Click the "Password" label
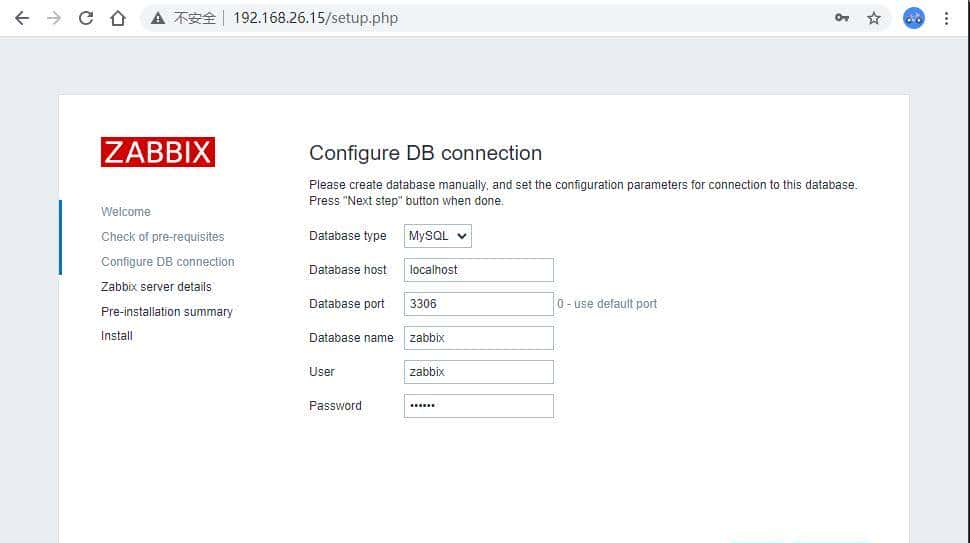This screenshot has height=543, width=970. tap(335, 406)
